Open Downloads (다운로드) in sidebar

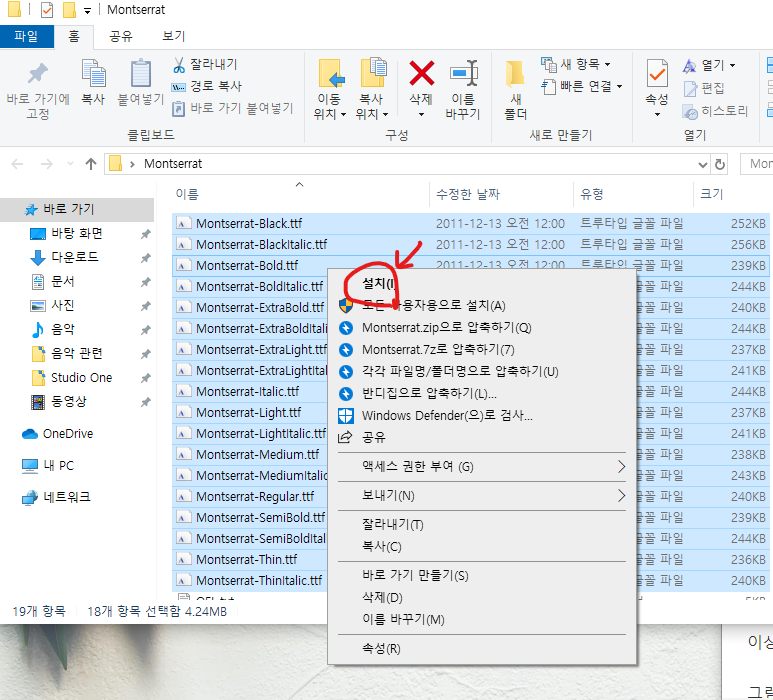(x=75, y=257)
